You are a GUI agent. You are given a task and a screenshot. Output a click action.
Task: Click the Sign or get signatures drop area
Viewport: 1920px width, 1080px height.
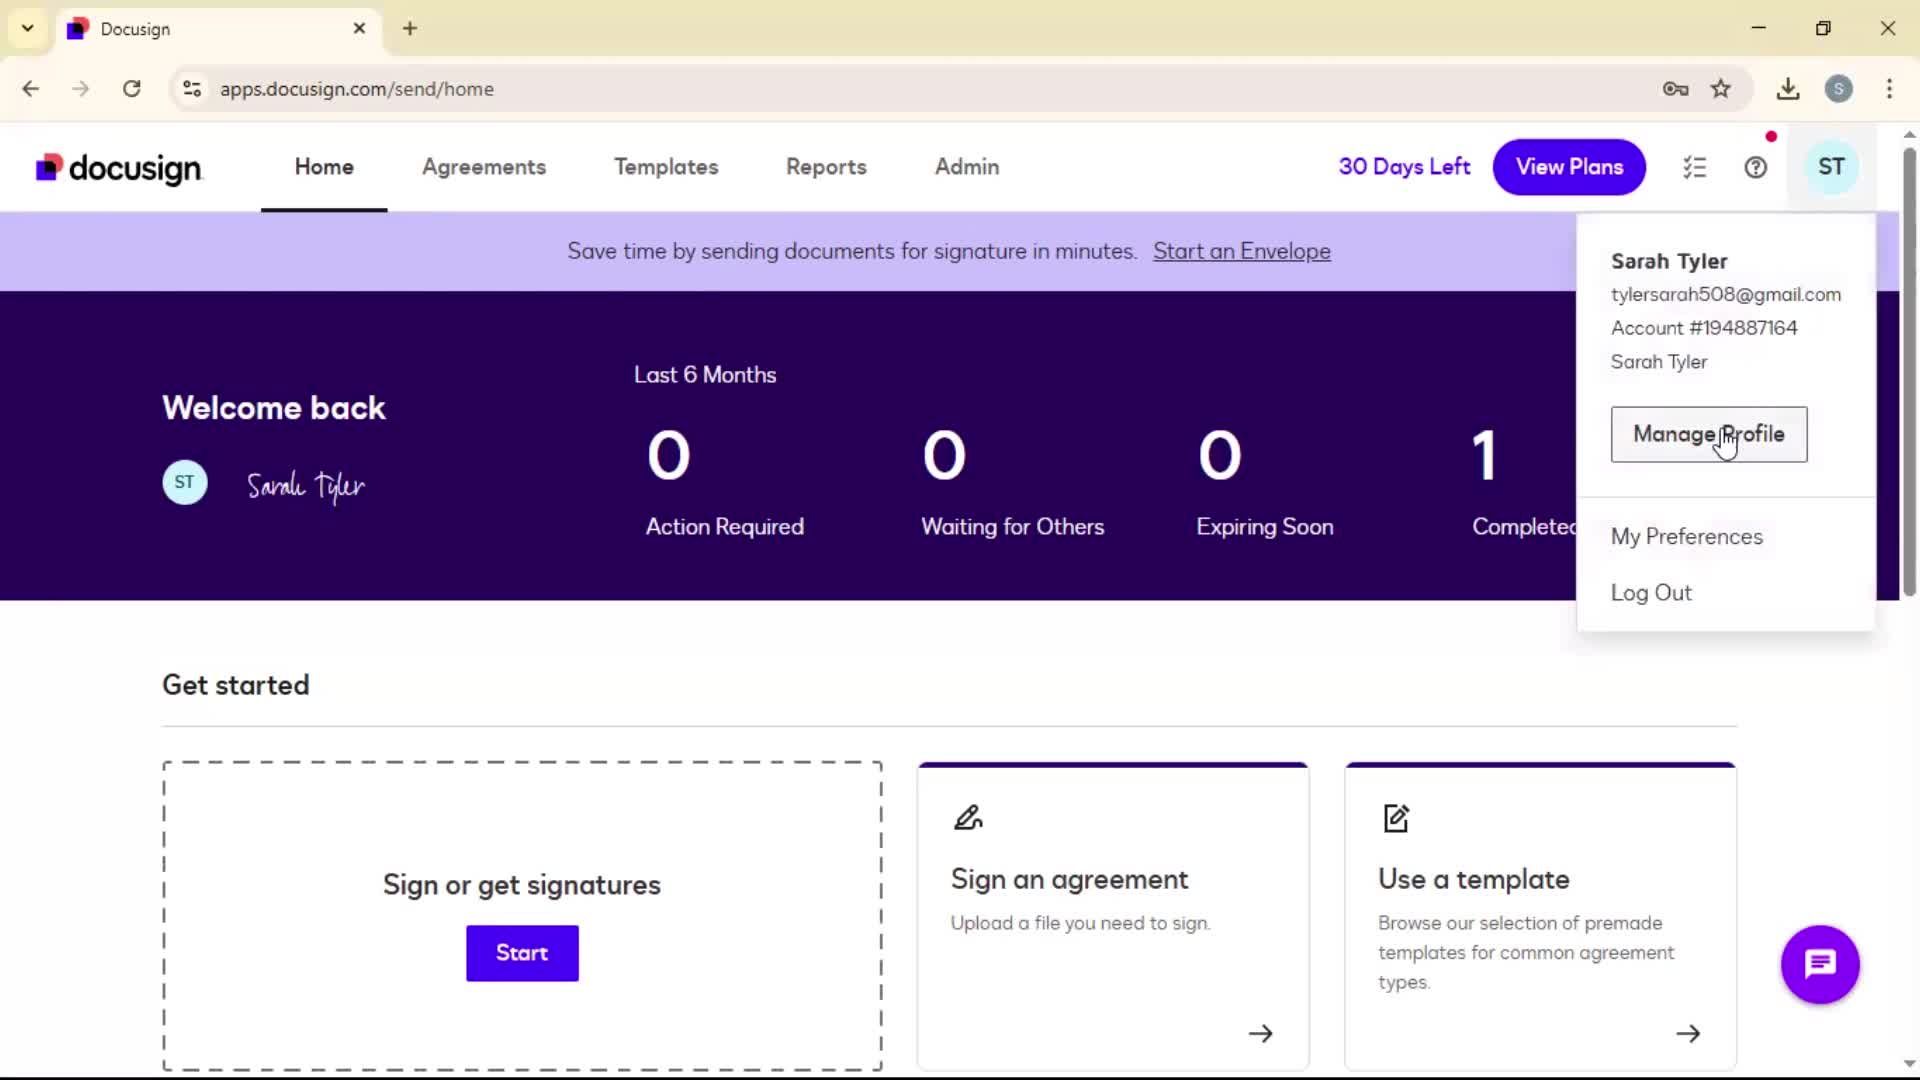tap(522, 916)
